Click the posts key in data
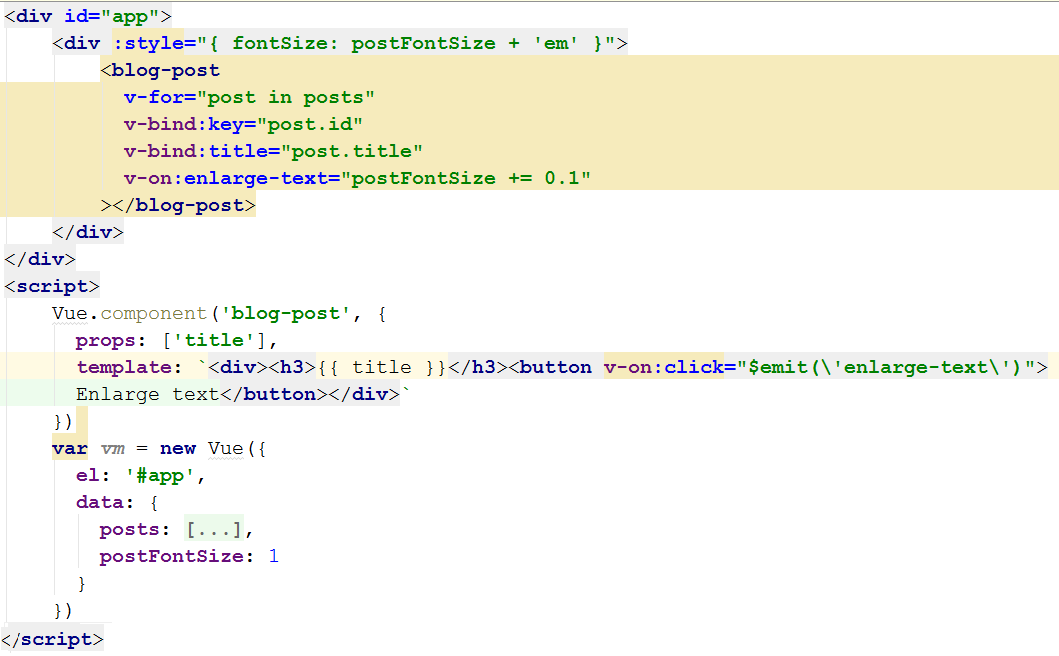Image resolution: width=1059 pixels, height=656 pixels. click(130, 530)
